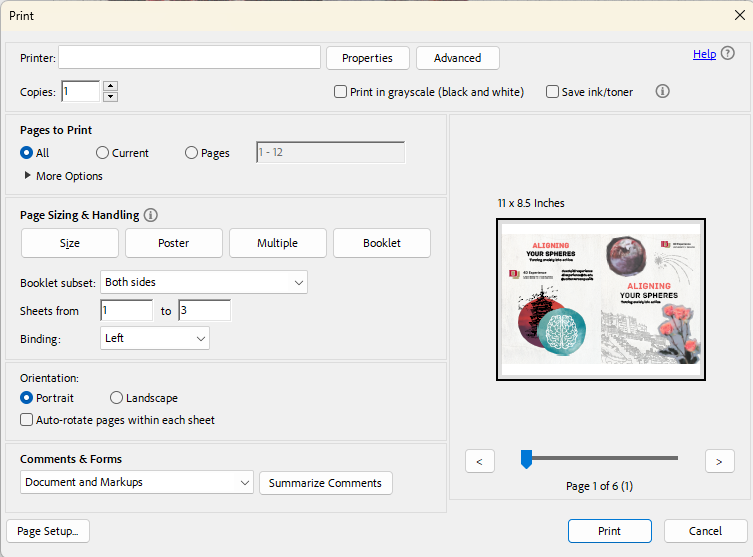Click the Summarize Comments button

pyautogui.click(x=325, y=483)
